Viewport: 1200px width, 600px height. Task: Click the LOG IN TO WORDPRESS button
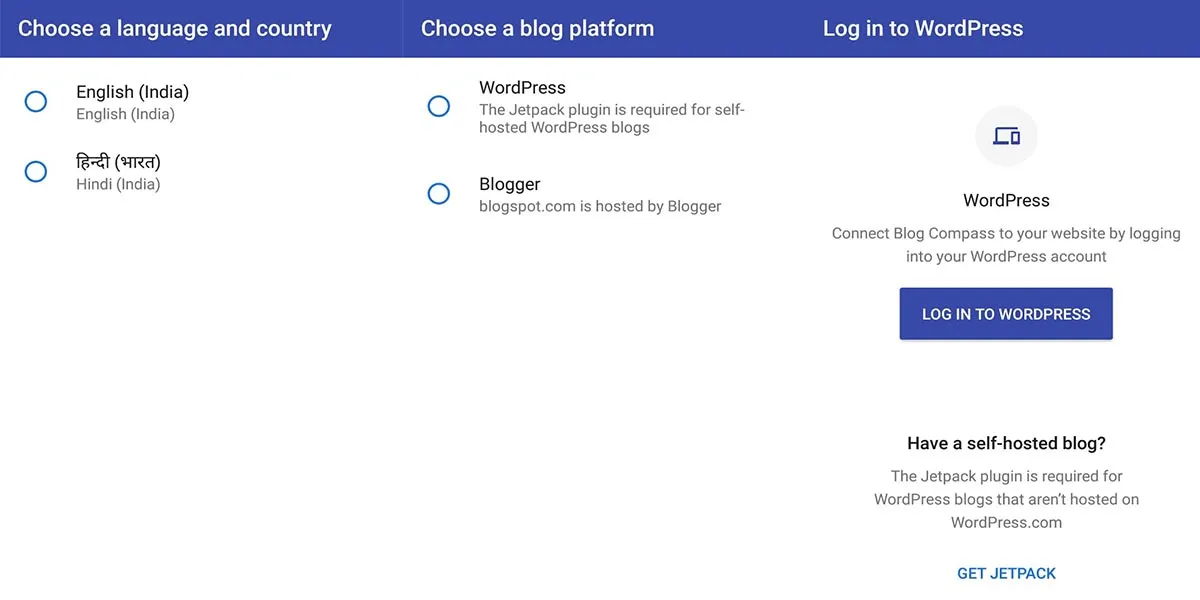click(1006, 314)
